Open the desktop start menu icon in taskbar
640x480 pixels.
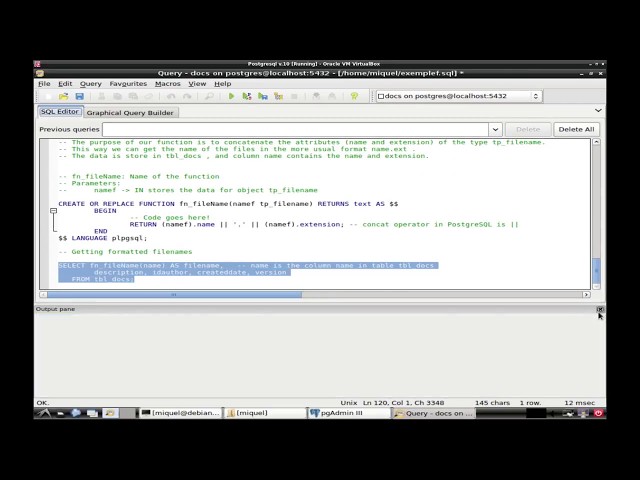pyautogui.click(x=44, y=413)
